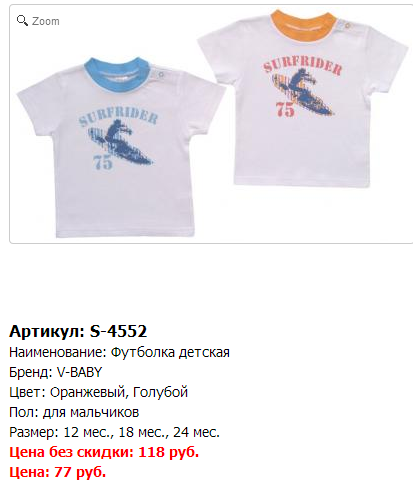Click the Цена без скидки: 118 руб. text

[104, 452]
